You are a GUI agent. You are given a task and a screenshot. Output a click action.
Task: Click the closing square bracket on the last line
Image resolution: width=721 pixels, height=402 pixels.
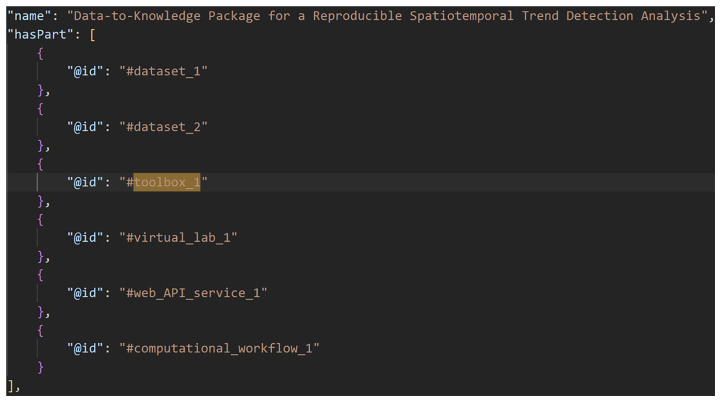tap(12, 386)
